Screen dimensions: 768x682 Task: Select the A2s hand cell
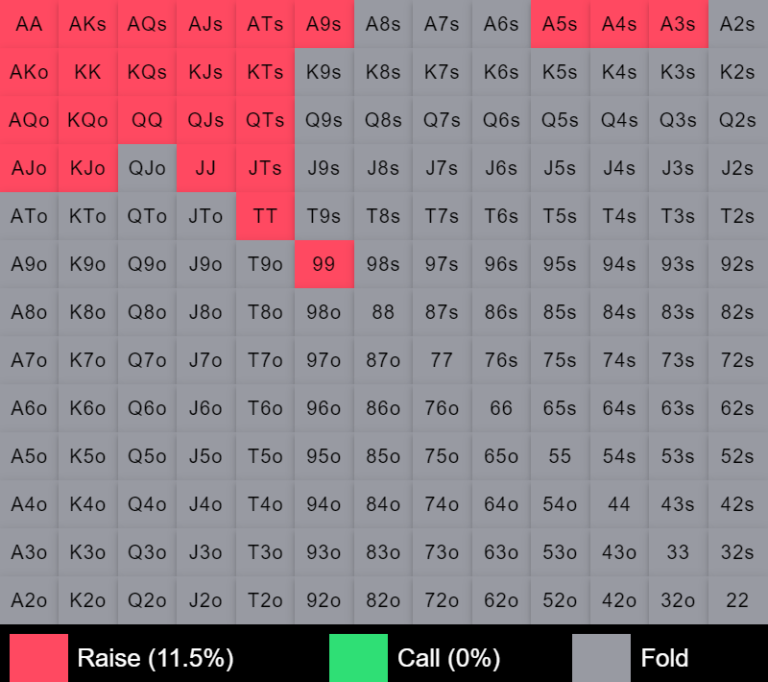tap(737, 24)
